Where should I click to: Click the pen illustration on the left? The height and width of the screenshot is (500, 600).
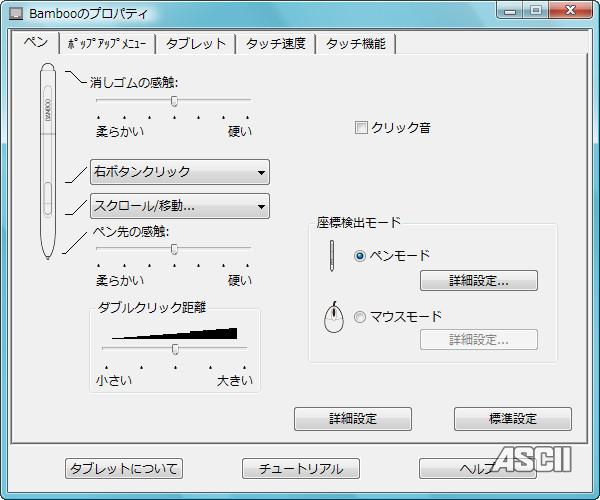point(48,161)
